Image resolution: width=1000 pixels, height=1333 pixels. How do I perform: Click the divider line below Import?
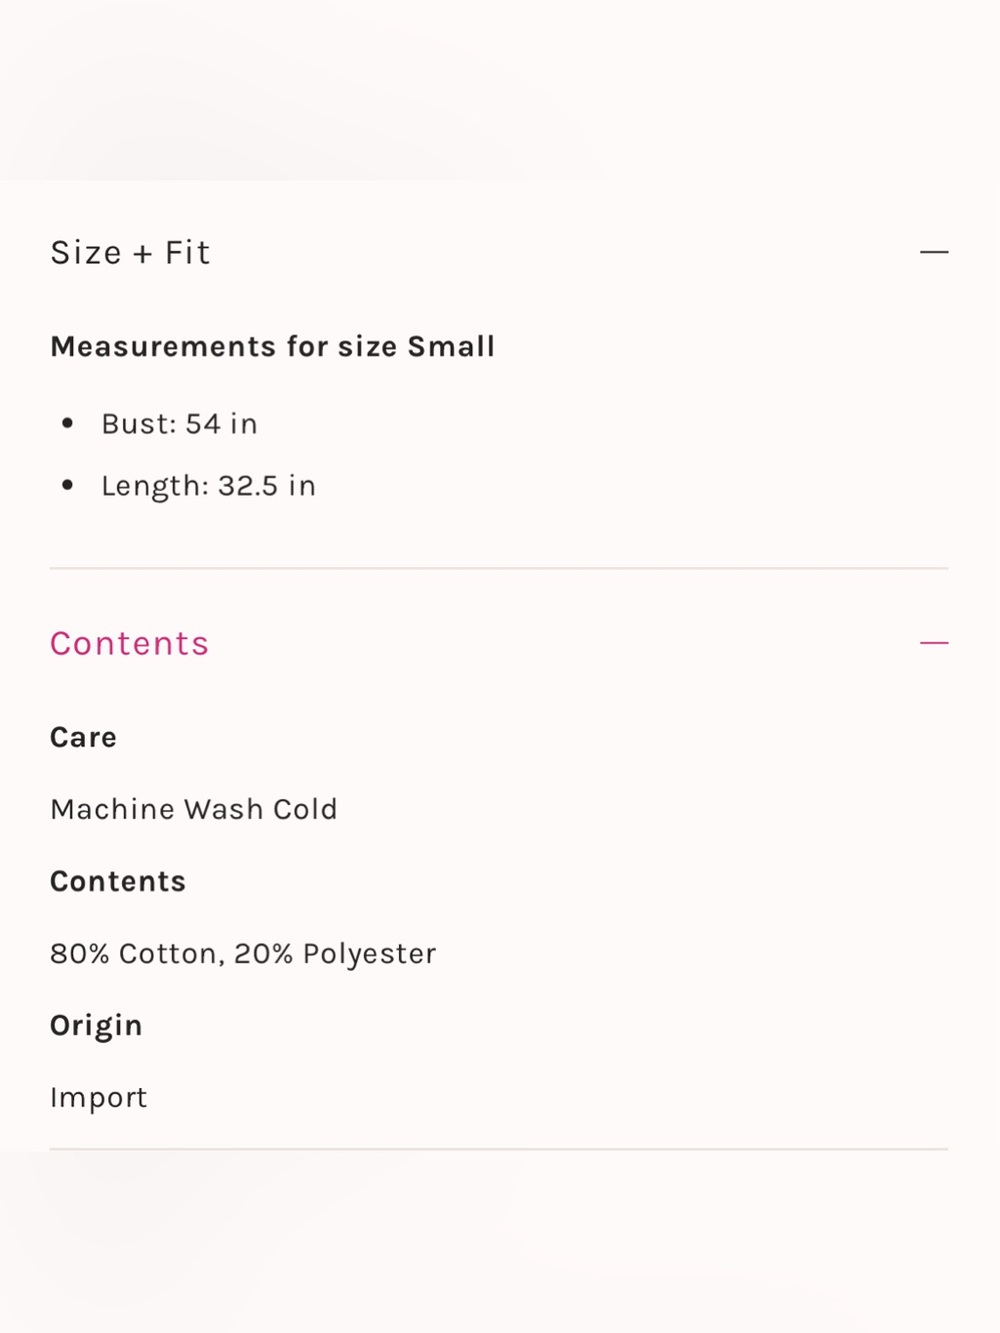(499, 1149)
